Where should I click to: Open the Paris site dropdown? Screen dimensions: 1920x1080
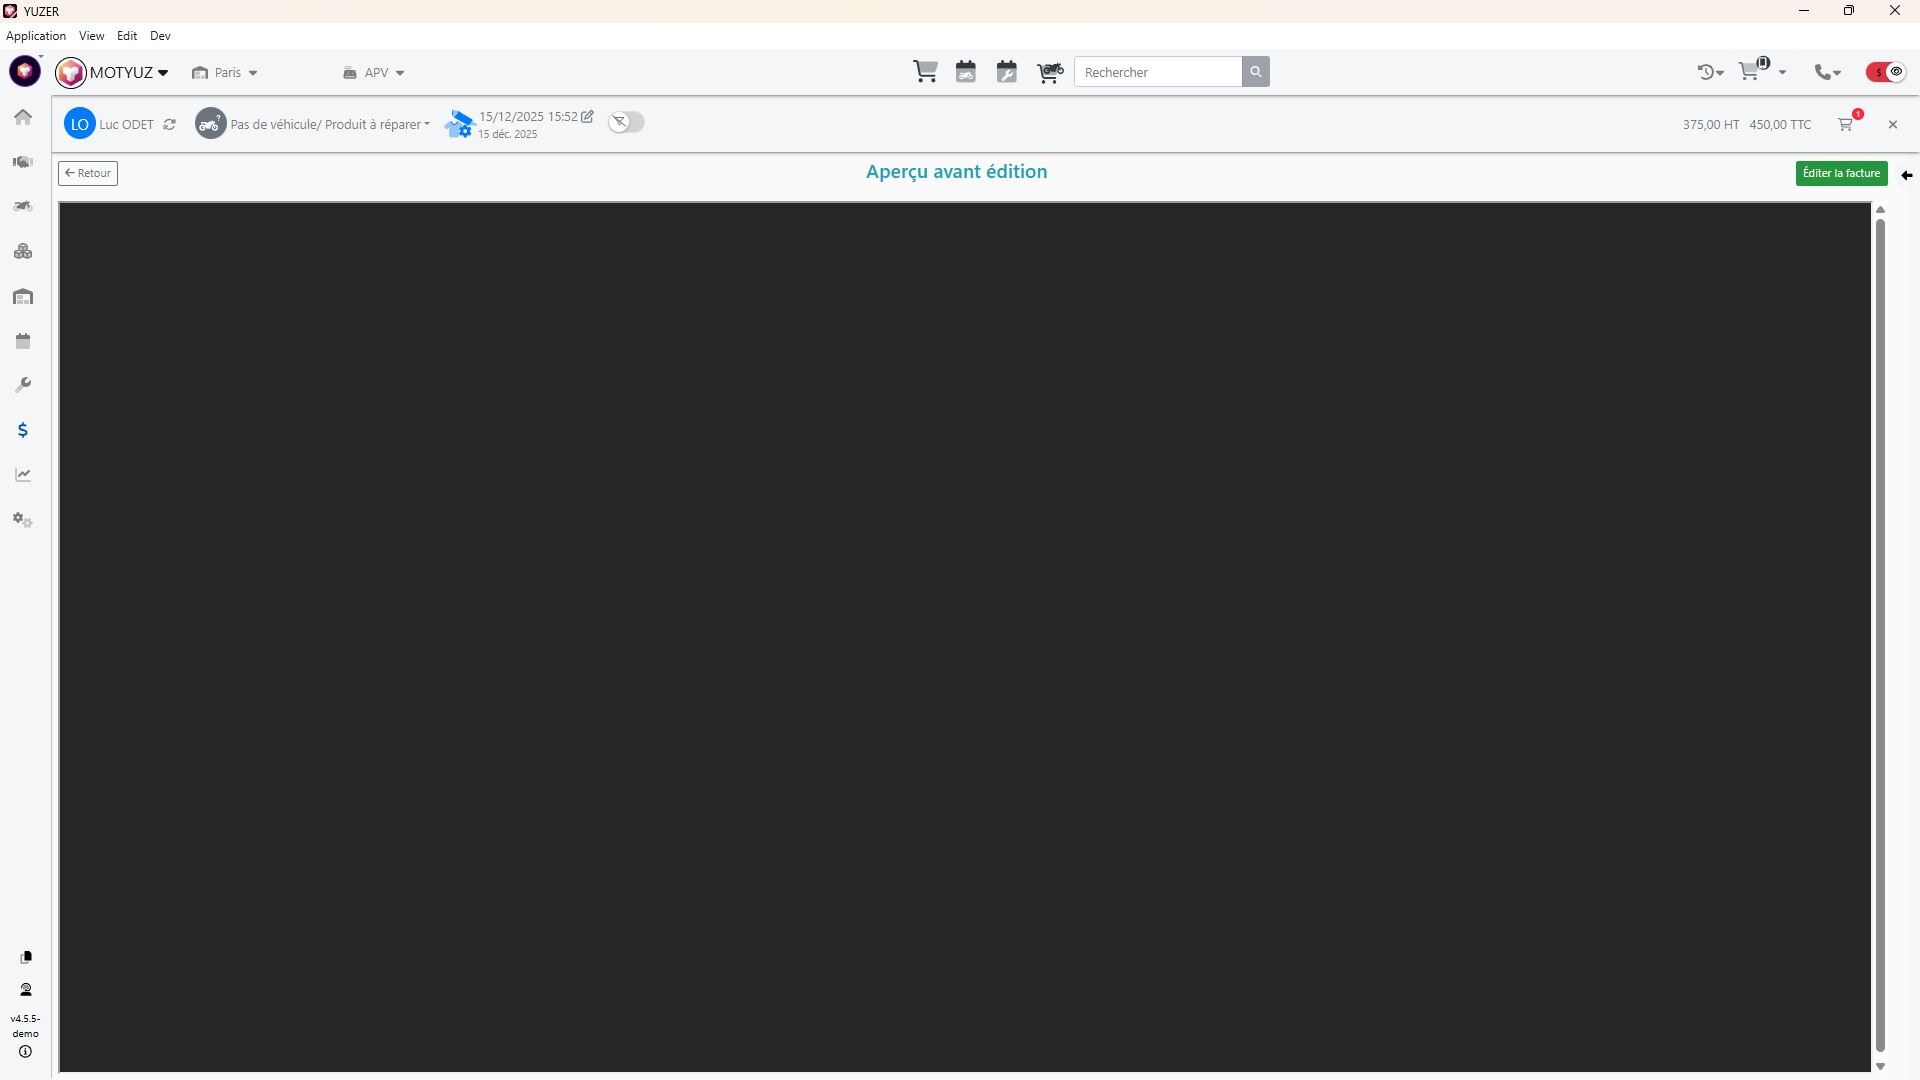tap(226, 73)
